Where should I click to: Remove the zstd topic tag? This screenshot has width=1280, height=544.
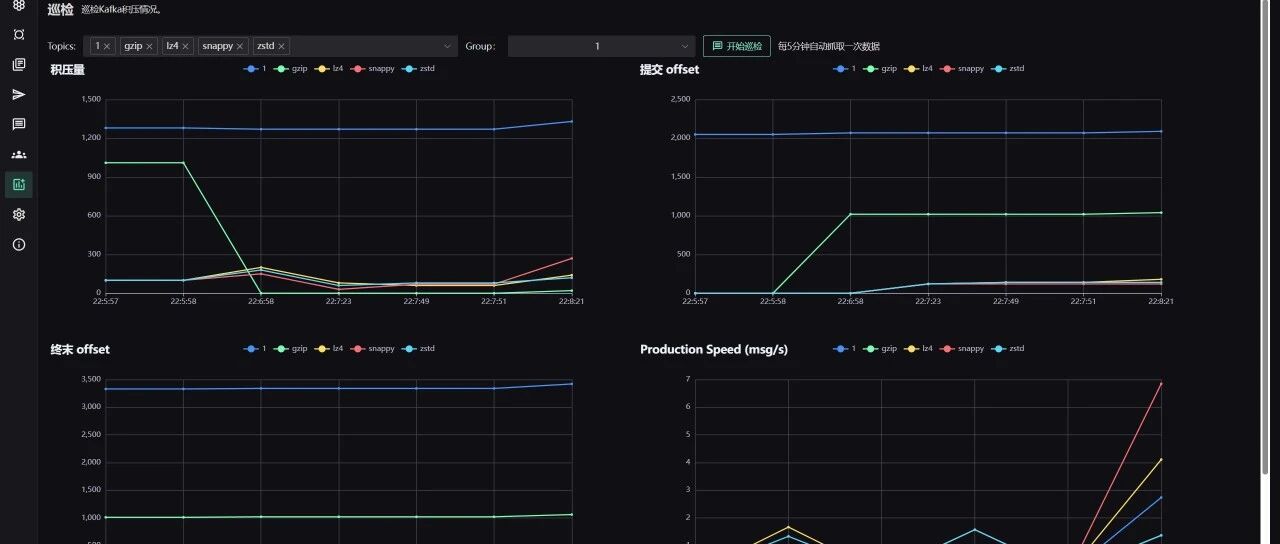[282, 46]
